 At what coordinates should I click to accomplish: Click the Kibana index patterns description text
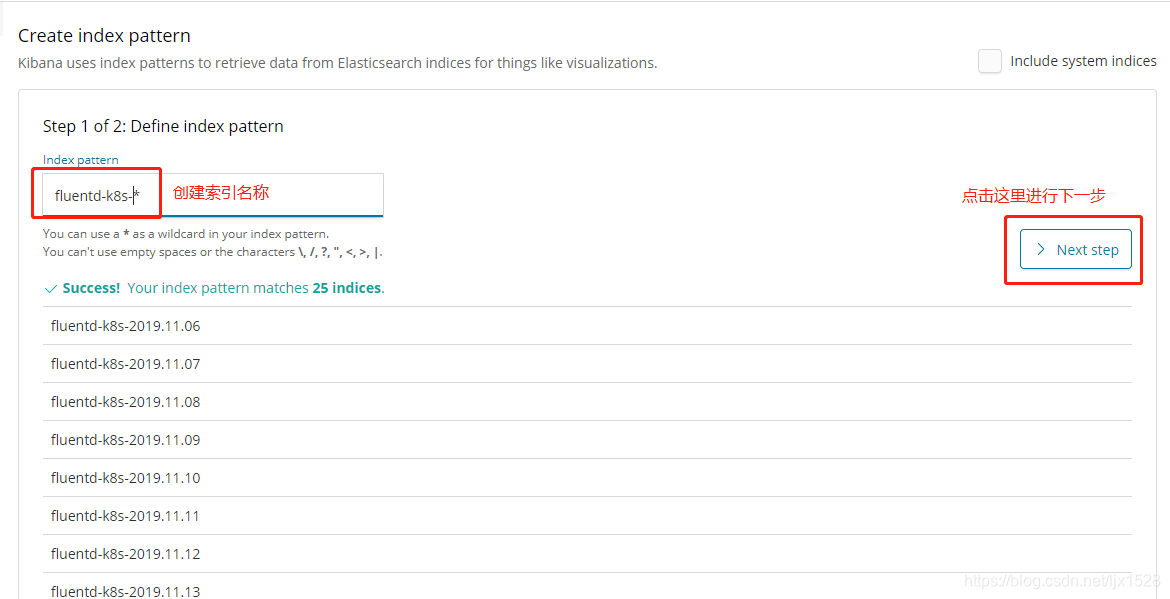click(337, 63)
